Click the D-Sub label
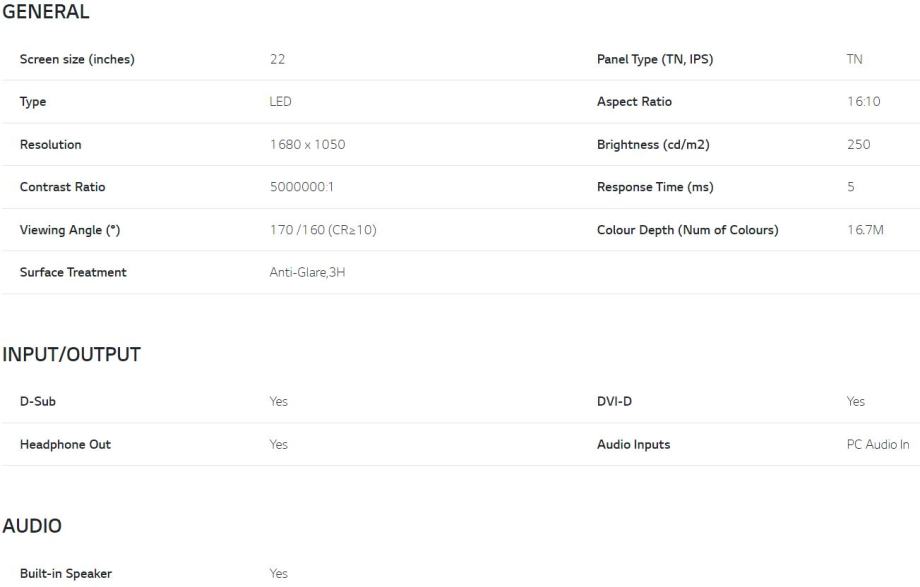Image resolution: width=920 pixels, height=587 pixels. tap(38, 401)
